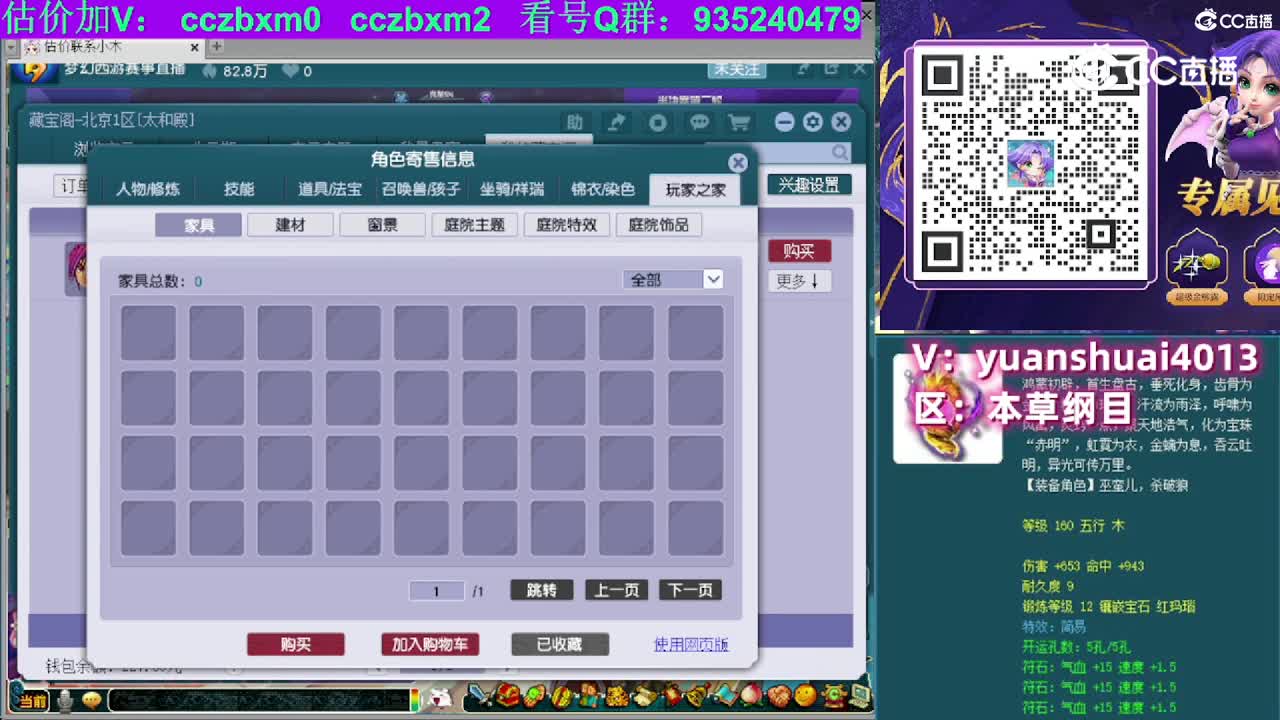1280x720 pixels.
Task: Click the white pet face icon in game bar
Action: click(441, 698)
